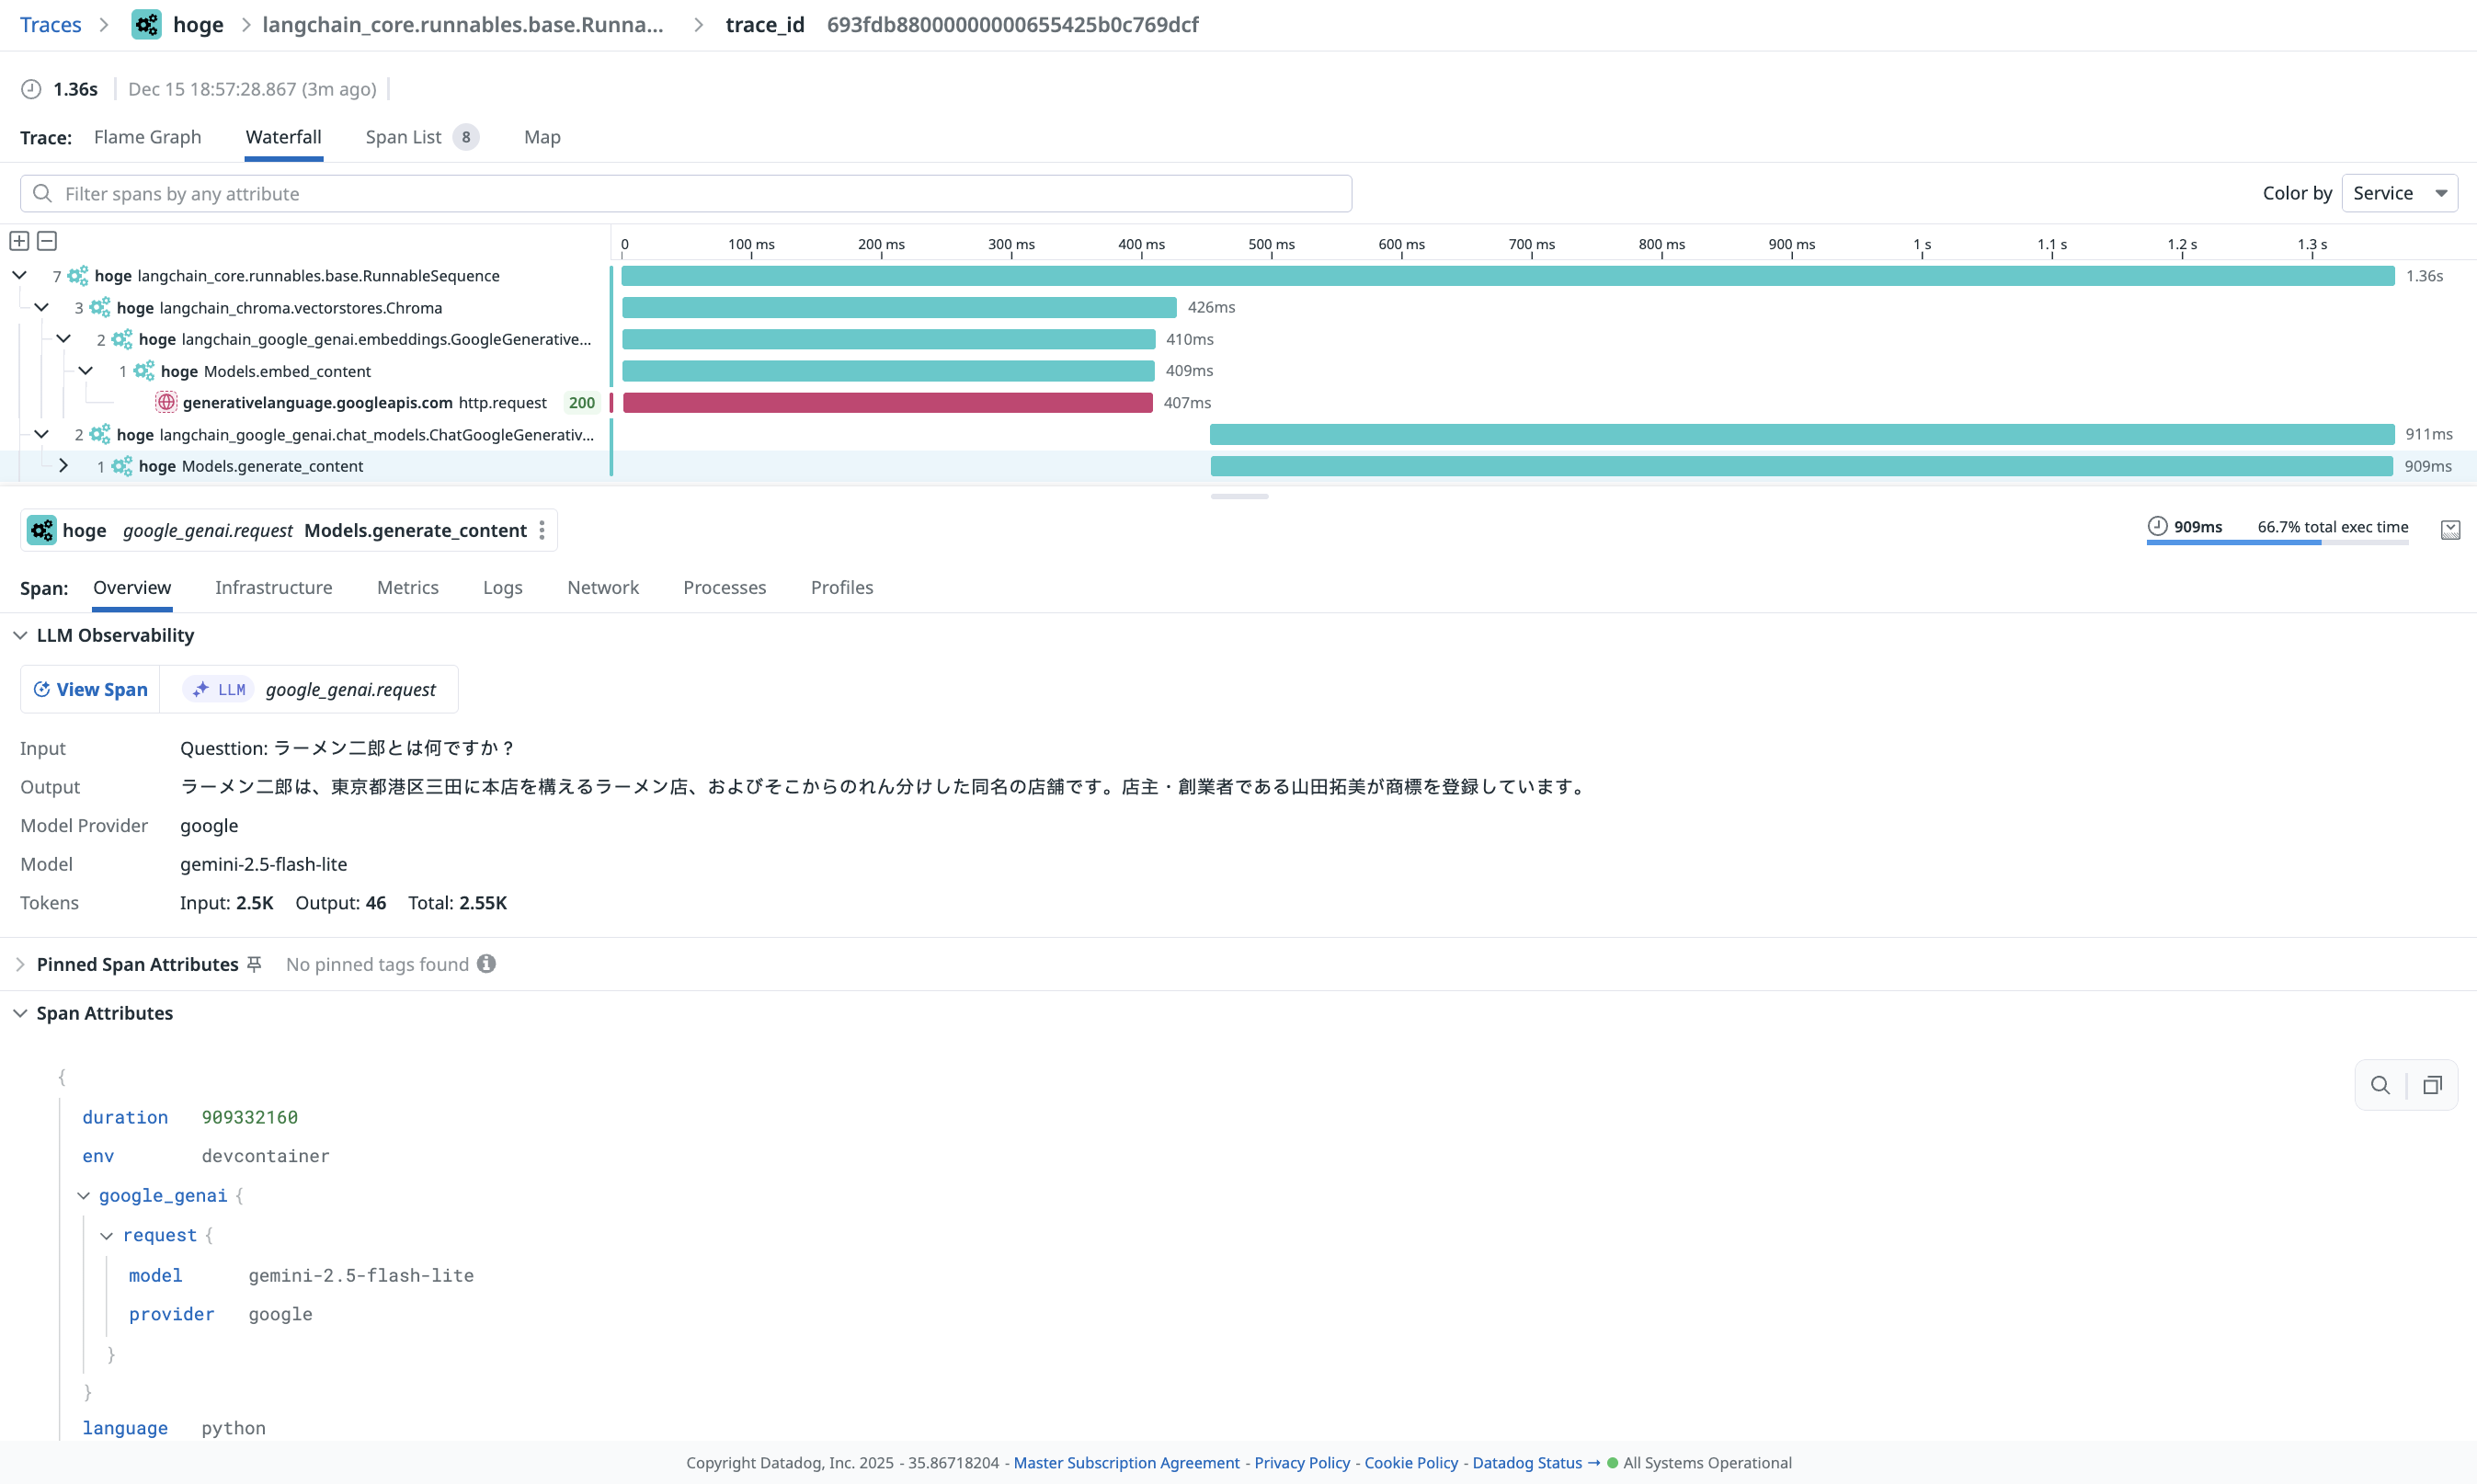Viewport: 2477px width, 1484px height.
Task: Open the Datadog Status footer link
Action: click(x=1527, y=1462)
